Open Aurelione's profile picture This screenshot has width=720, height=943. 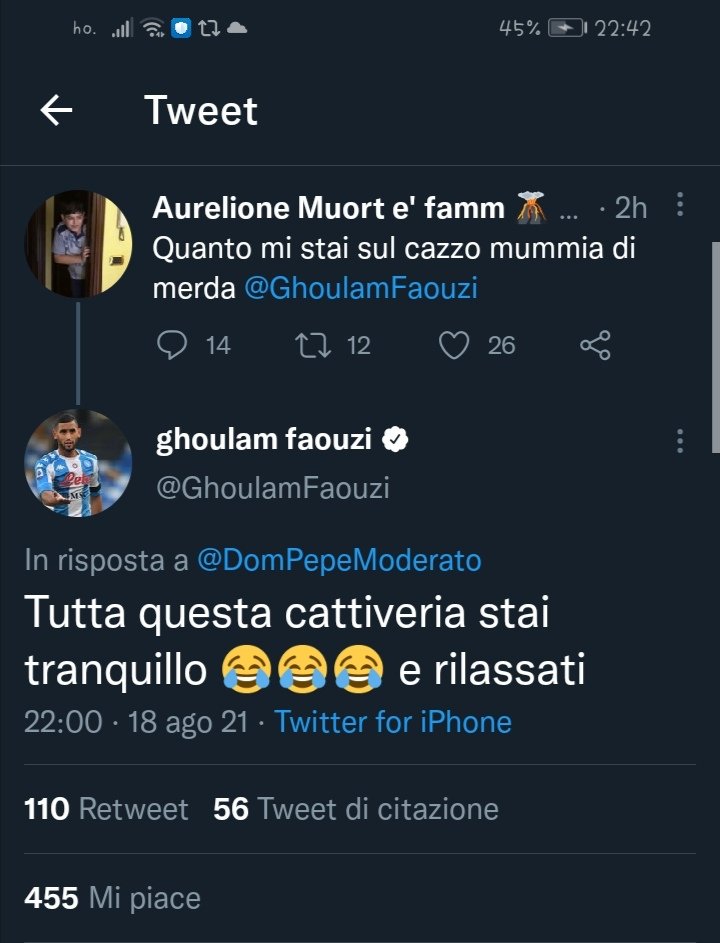(78, 244)
